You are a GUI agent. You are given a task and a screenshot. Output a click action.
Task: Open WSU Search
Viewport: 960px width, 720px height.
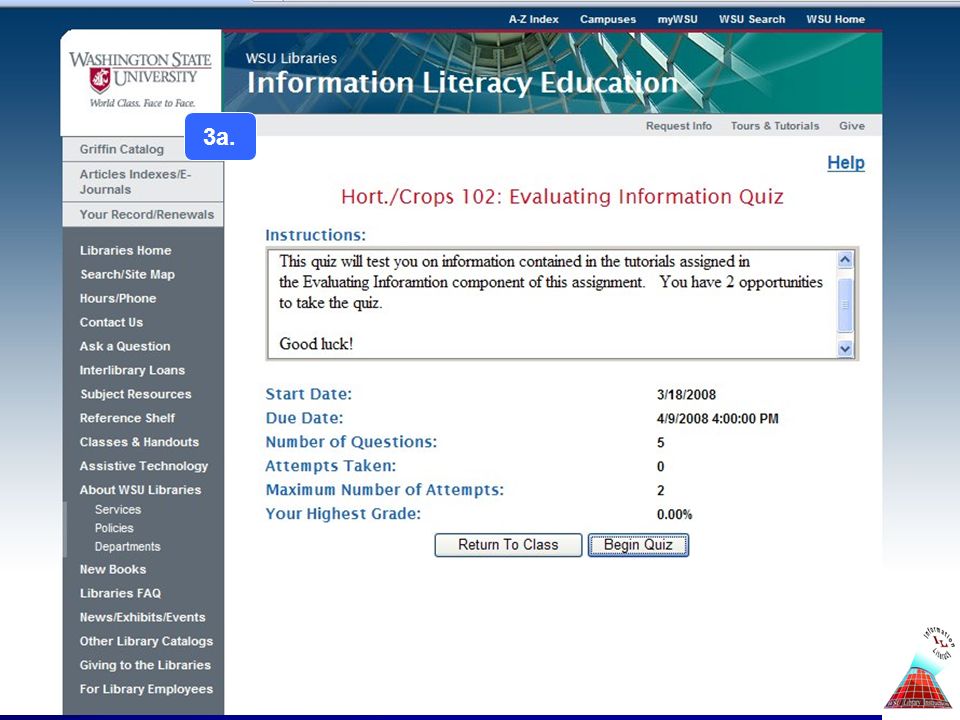coord(752,19)
